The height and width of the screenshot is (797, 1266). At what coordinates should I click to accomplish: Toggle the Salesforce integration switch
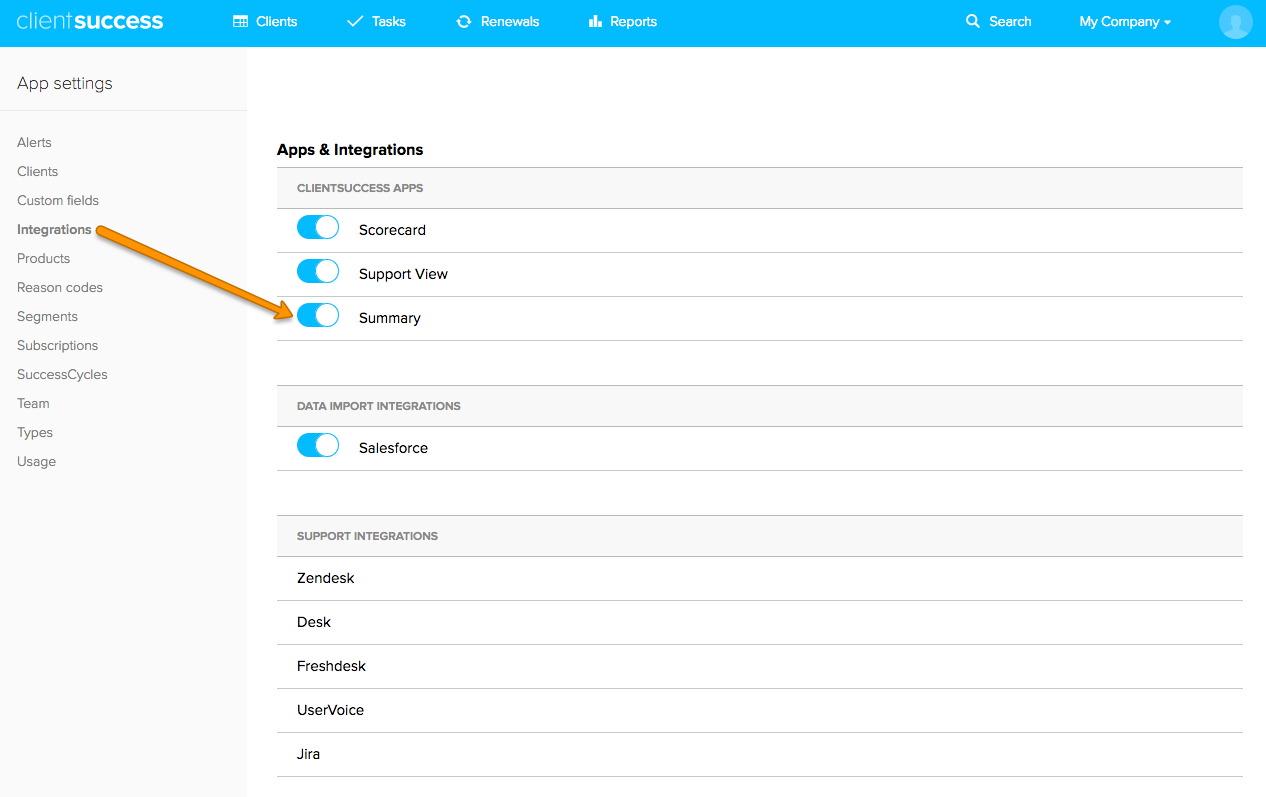click(x=318, y=446)
